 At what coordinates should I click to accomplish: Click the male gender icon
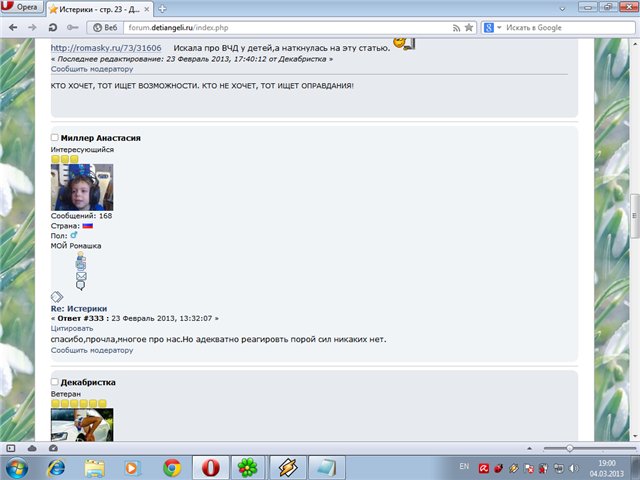coord(73,235)
